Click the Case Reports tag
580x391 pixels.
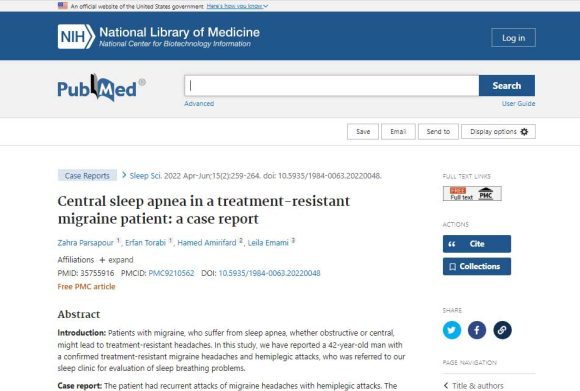click(87, 176)
